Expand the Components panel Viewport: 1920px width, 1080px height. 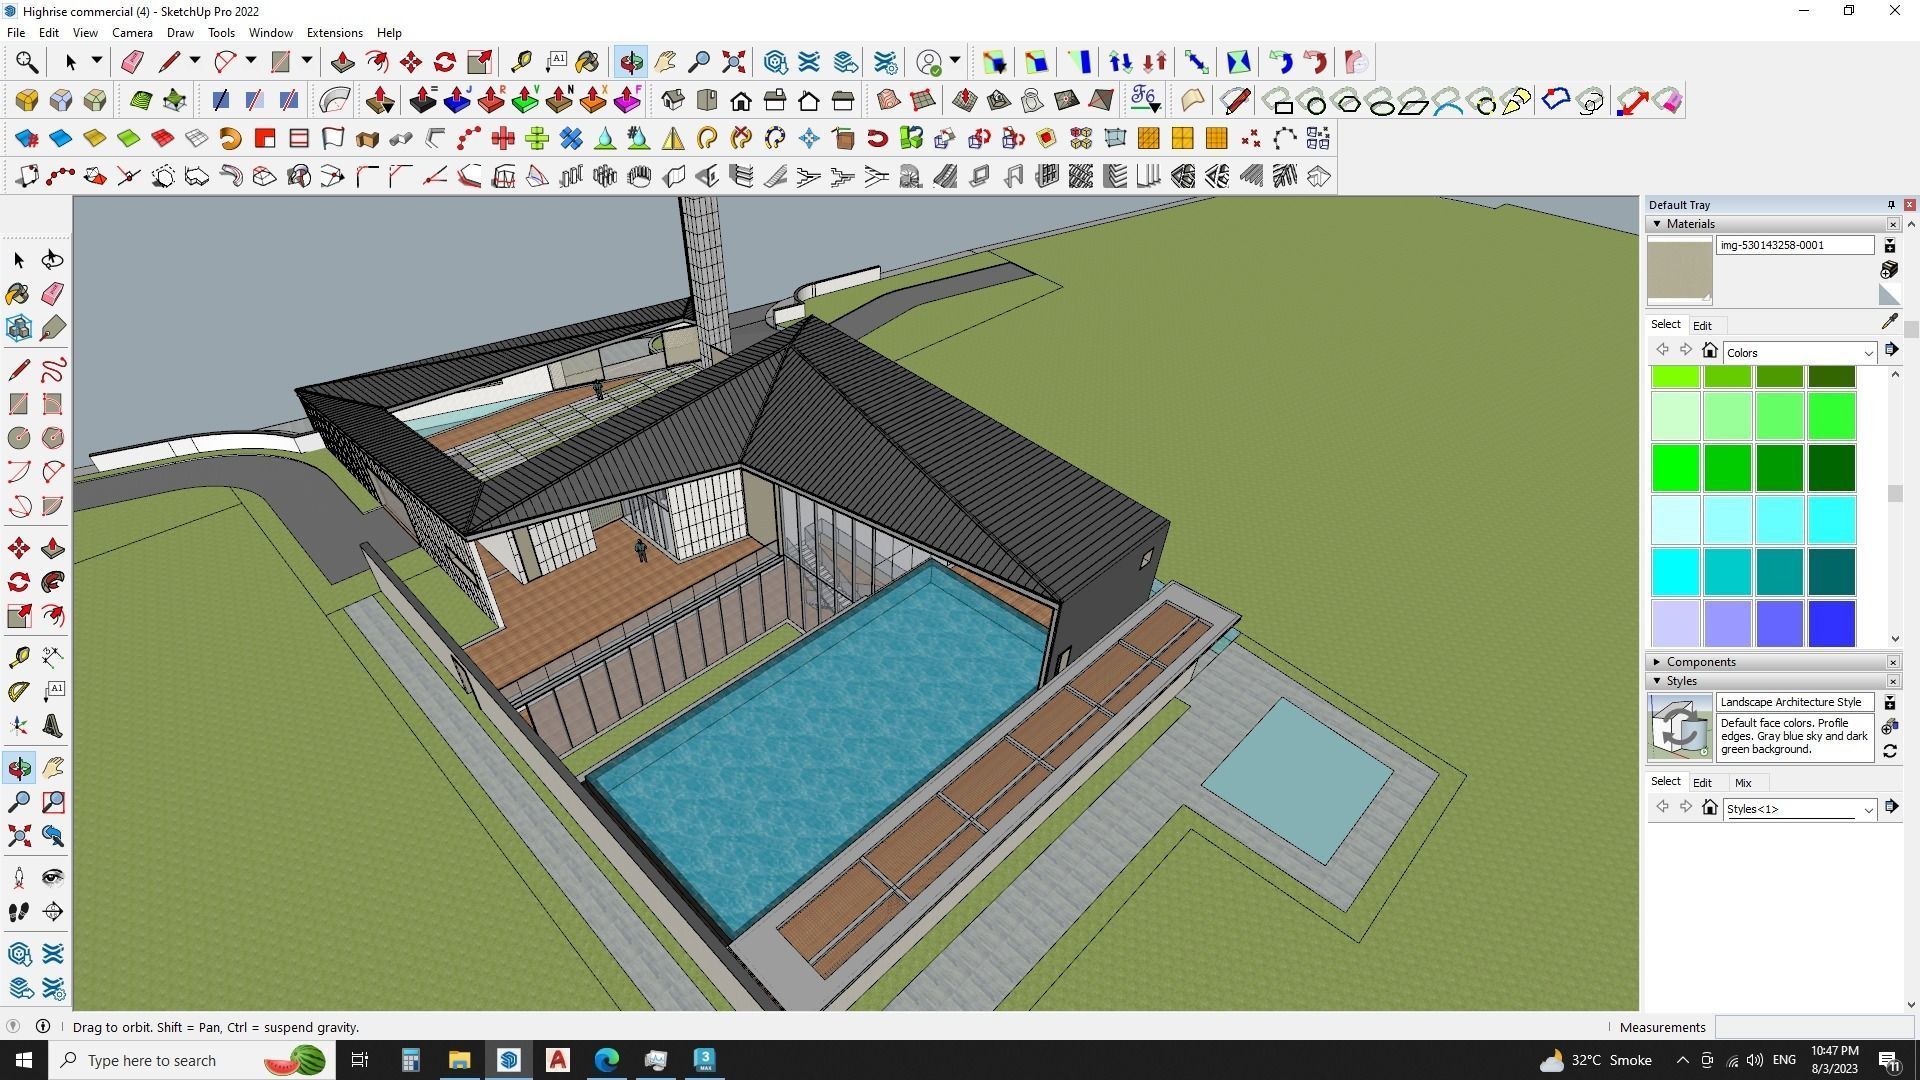tap(1658, 662)
